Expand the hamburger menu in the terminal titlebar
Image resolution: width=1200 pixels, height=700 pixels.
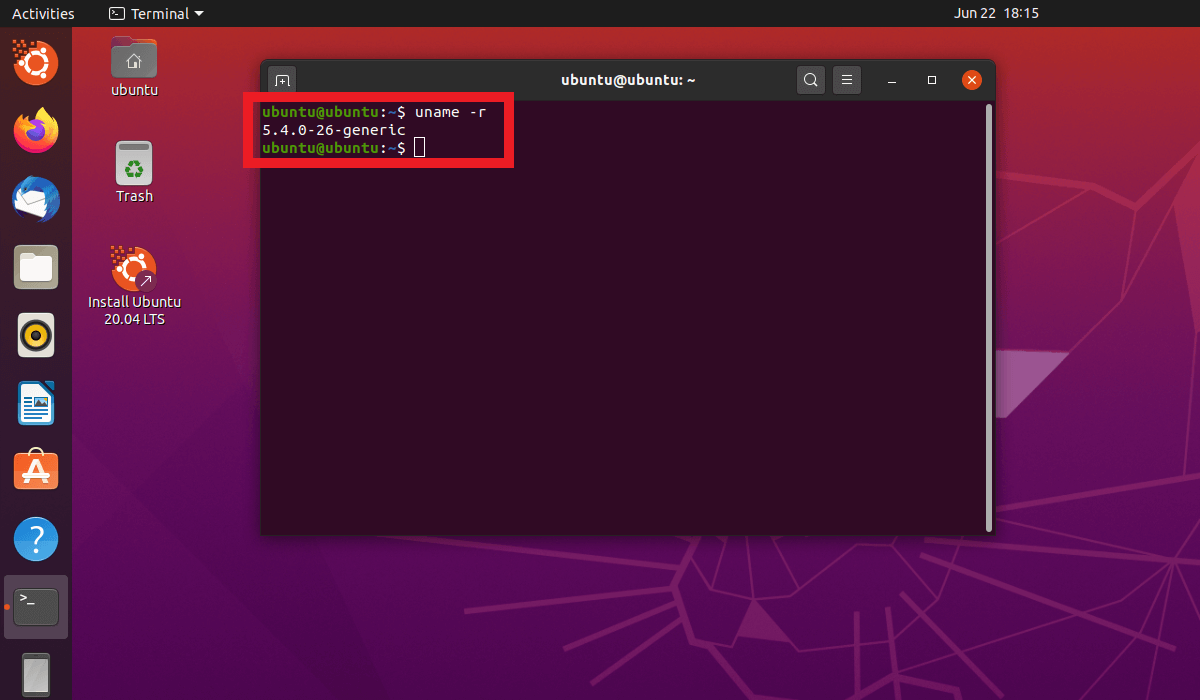(847, 79)
